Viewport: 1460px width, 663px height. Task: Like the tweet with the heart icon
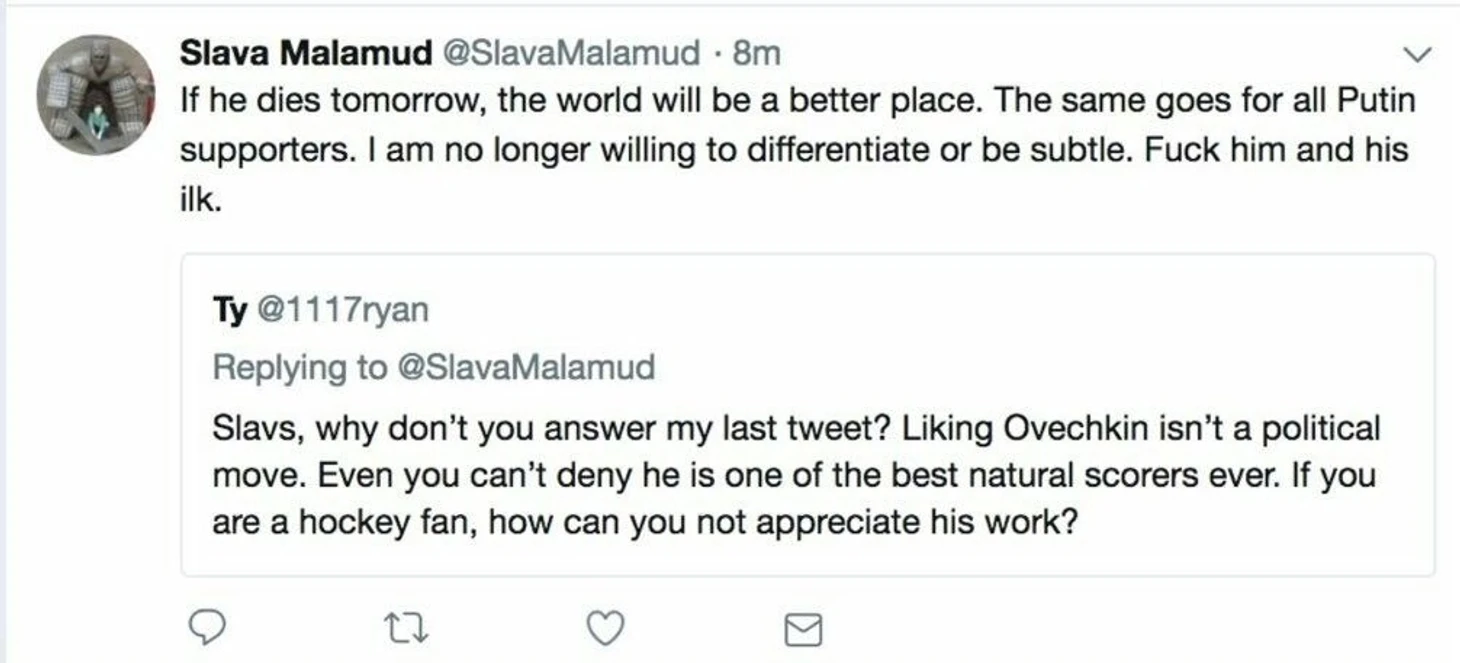pos(604,627)
